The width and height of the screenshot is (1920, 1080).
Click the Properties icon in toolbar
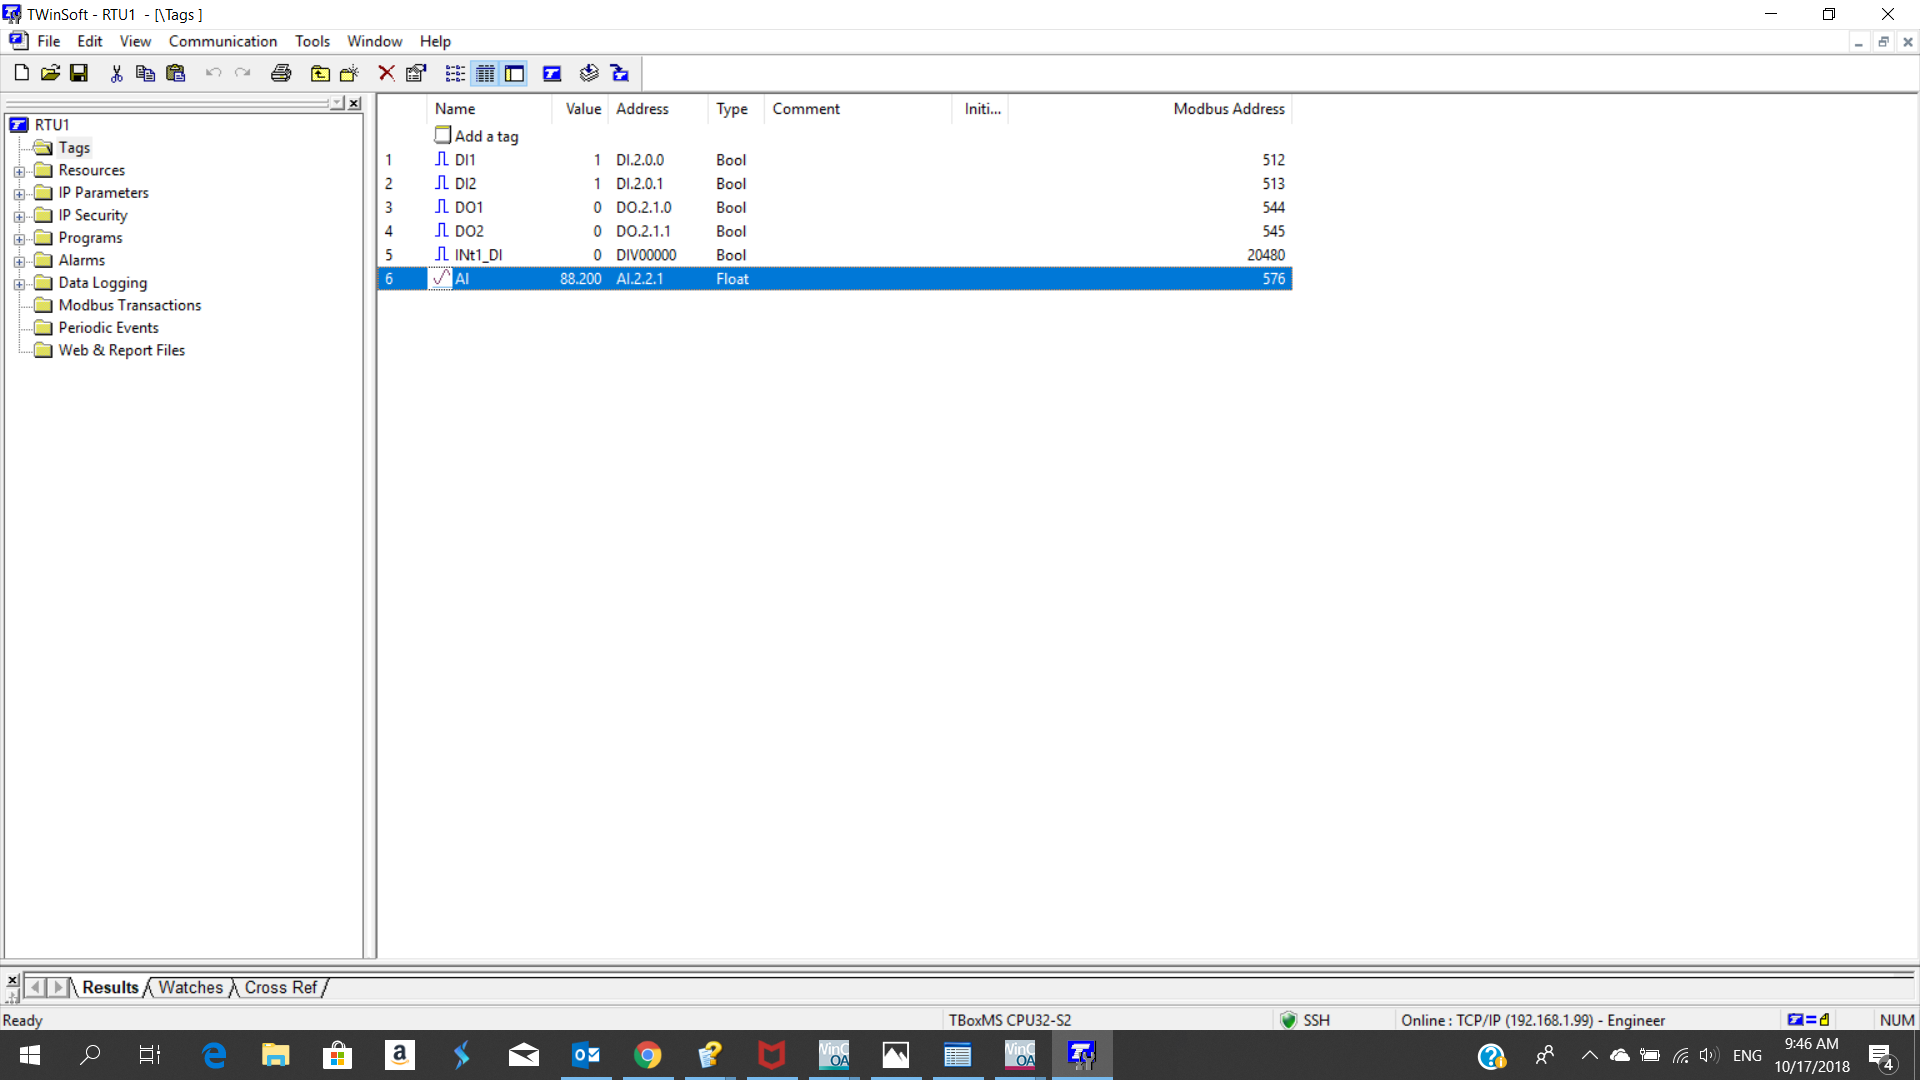click(x=416, y=73)
